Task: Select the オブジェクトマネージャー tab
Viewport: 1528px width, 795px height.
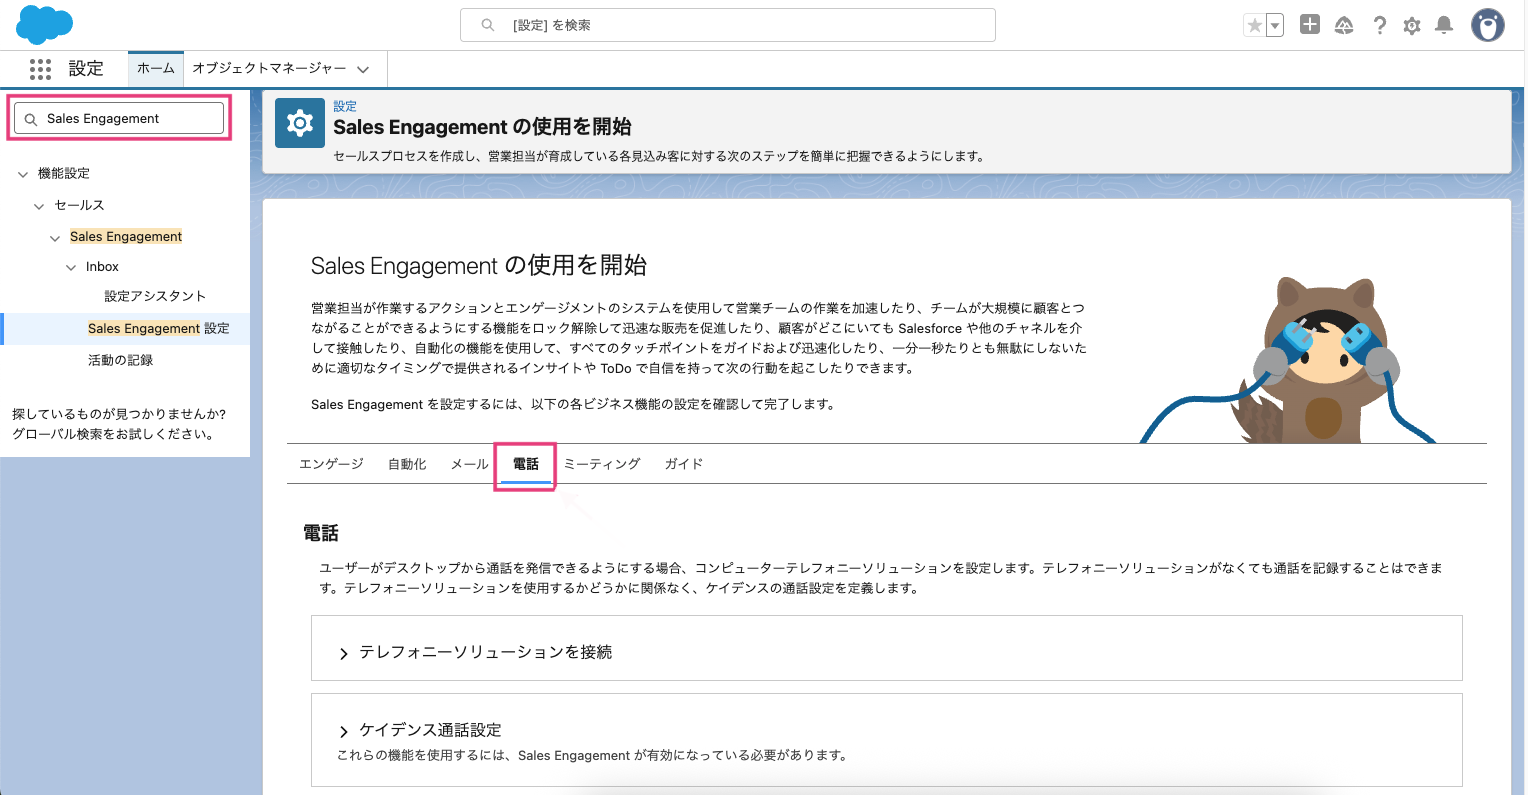Action: (269, 68)
